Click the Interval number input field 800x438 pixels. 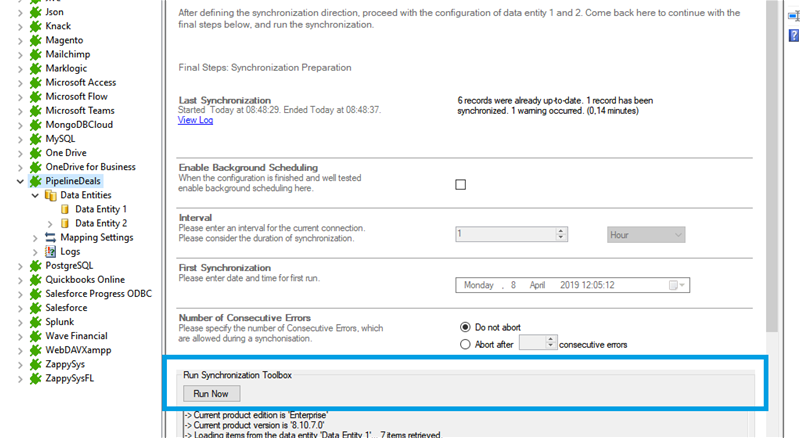(x=505, y=234)
